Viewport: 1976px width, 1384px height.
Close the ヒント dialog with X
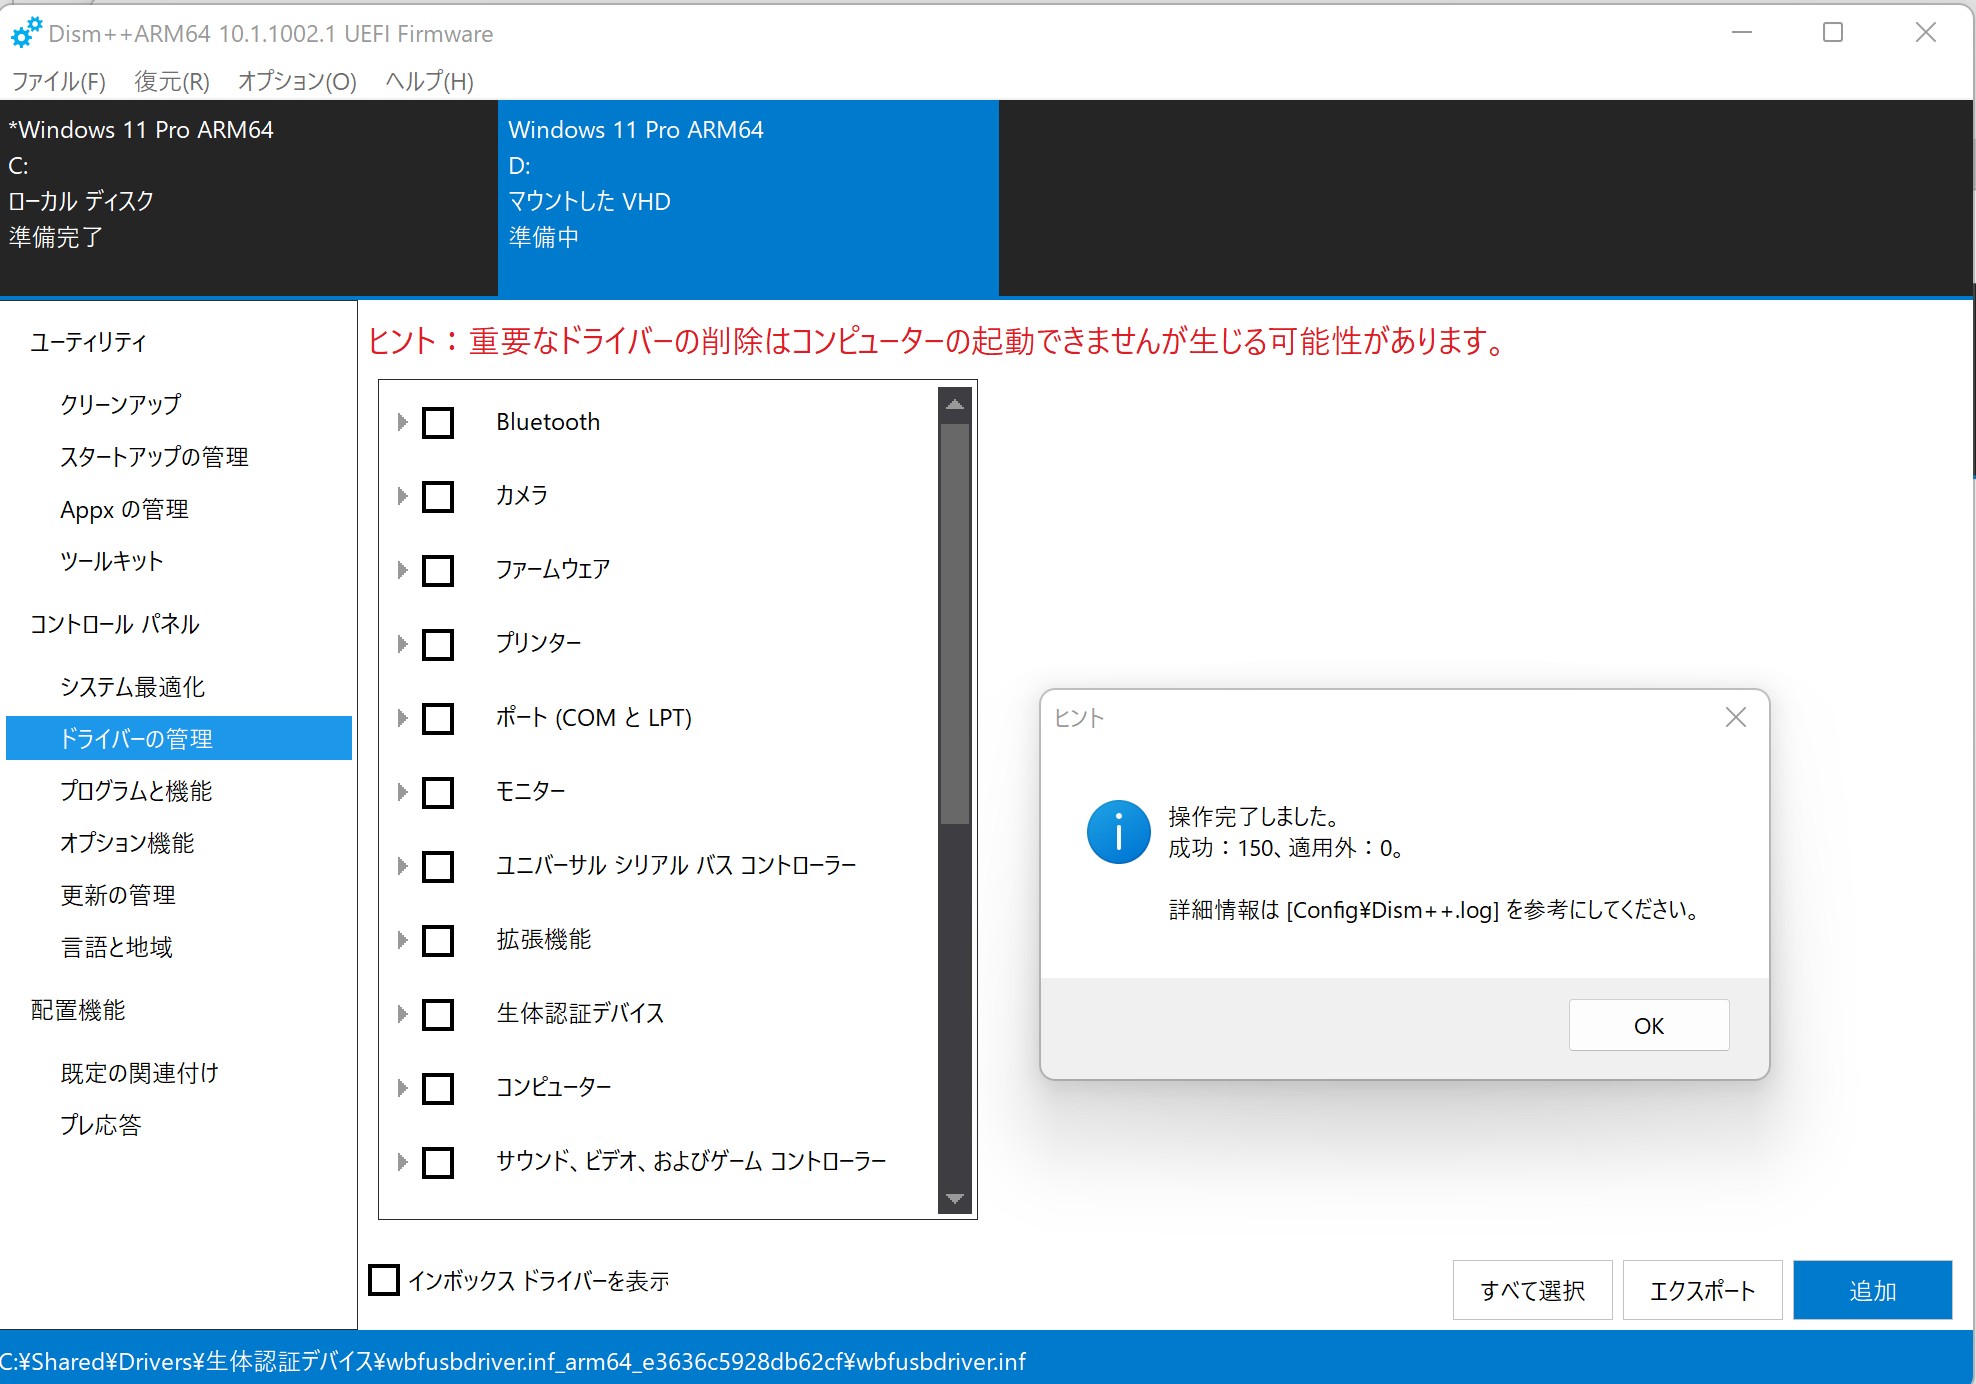pos(1736,717)
